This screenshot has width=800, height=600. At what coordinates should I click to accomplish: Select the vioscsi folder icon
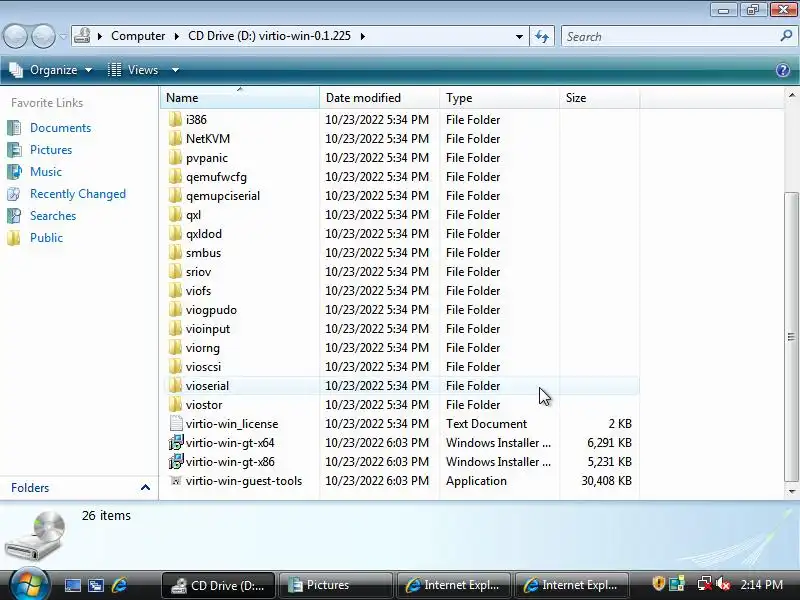(176, 366)
